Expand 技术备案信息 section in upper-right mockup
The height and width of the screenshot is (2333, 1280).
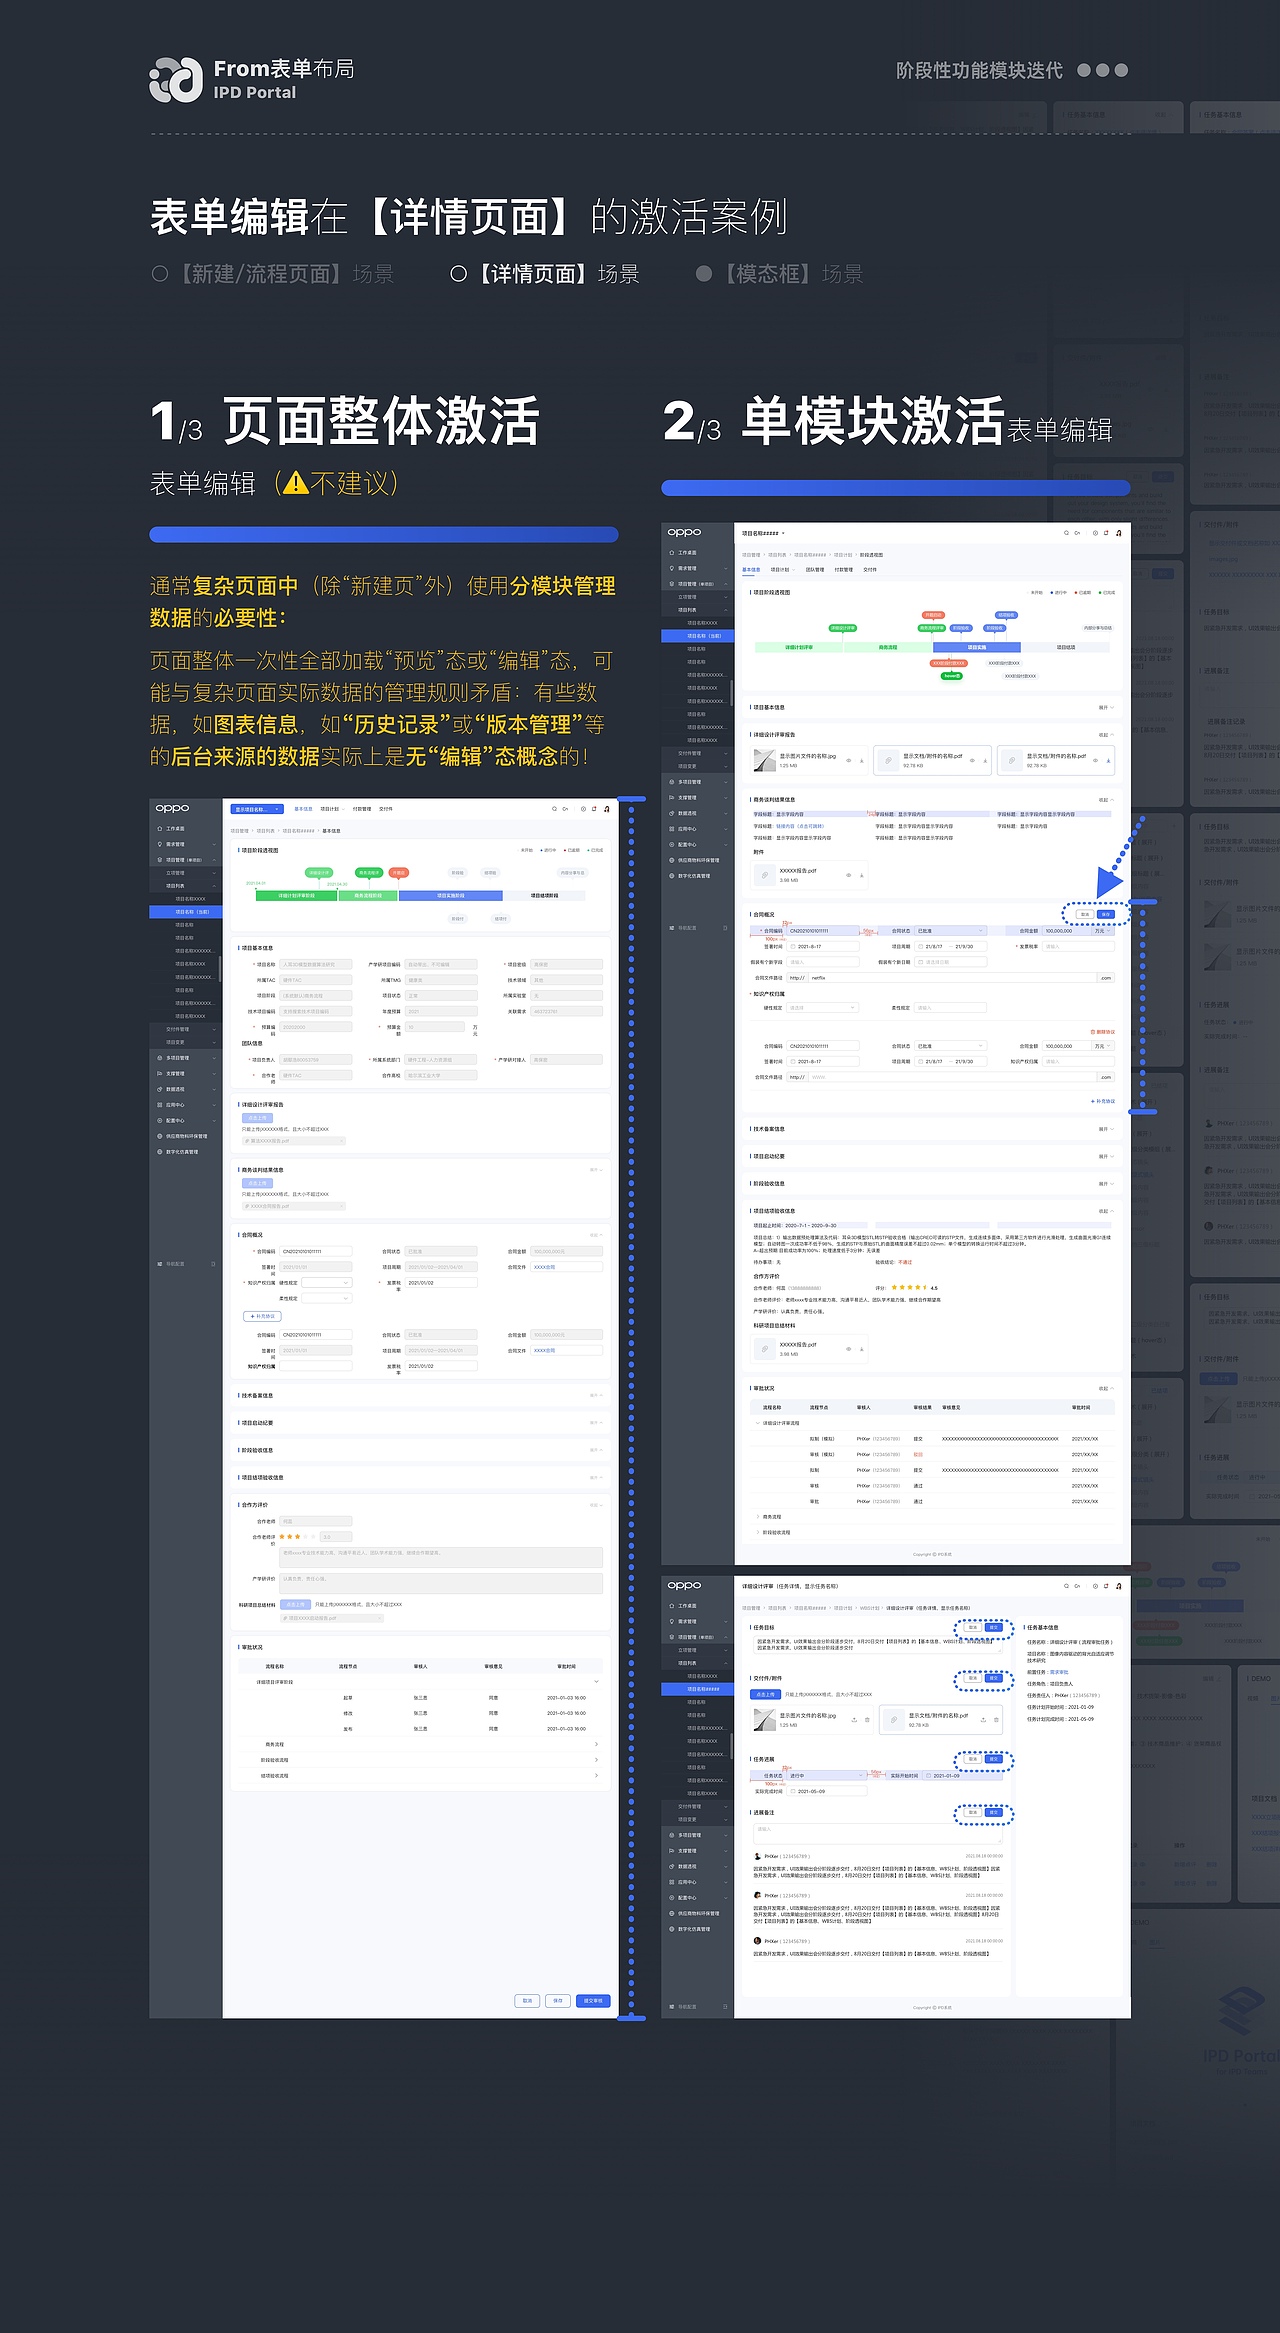pos(1106,1129)
